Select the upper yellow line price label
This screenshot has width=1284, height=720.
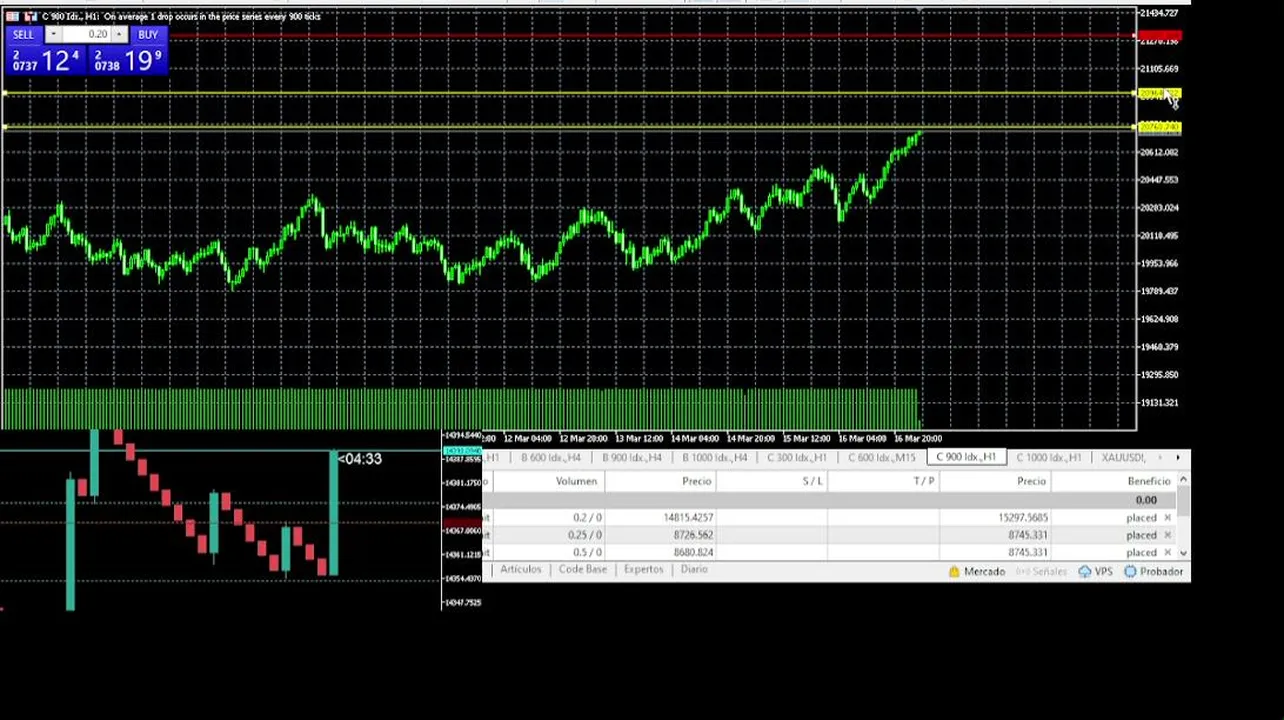point(1160,95)
